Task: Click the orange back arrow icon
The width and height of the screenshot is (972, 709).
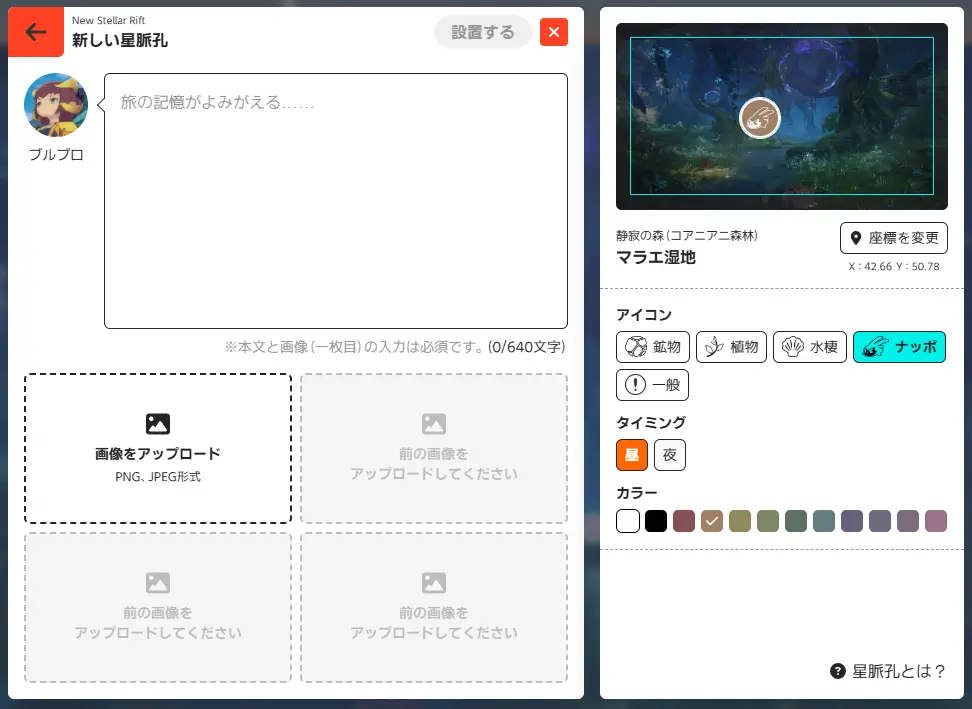Action: click(x=36, y=32)
